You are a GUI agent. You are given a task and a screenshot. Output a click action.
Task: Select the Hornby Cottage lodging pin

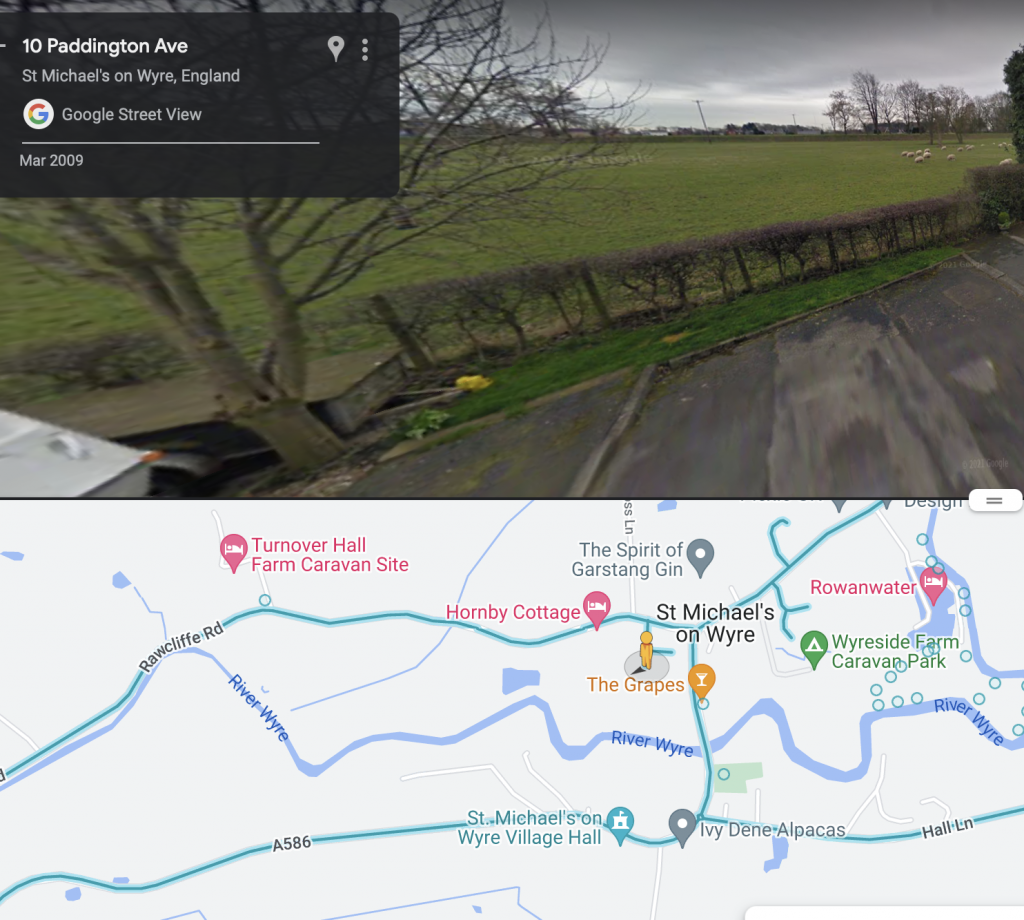click(596, 610)
